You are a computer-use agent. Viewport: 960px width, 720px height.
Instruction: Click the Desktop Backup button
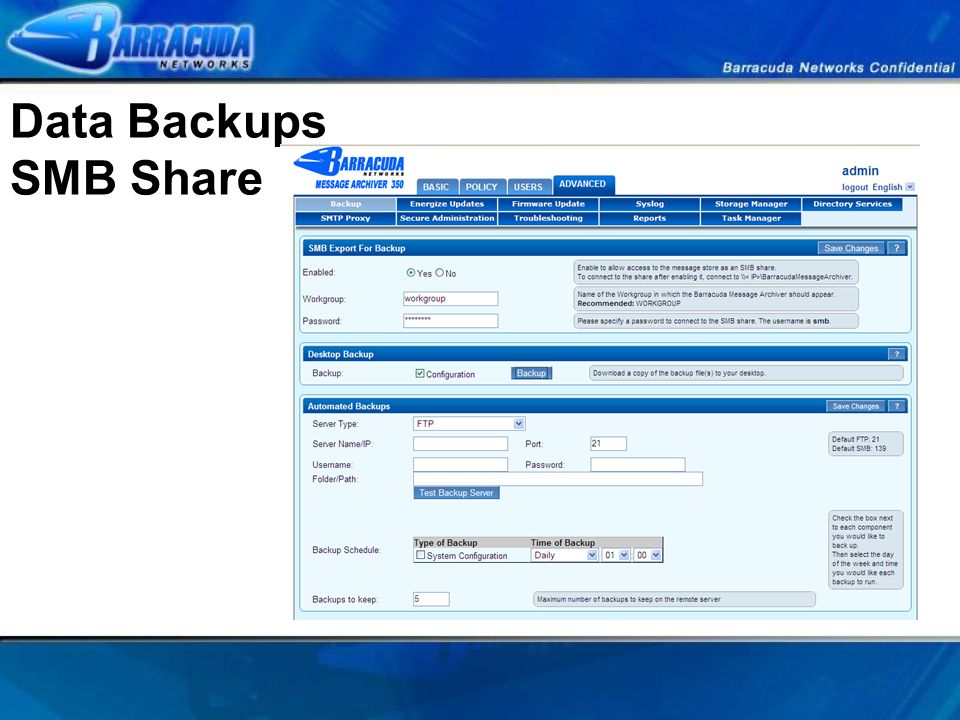coord(531,373)
